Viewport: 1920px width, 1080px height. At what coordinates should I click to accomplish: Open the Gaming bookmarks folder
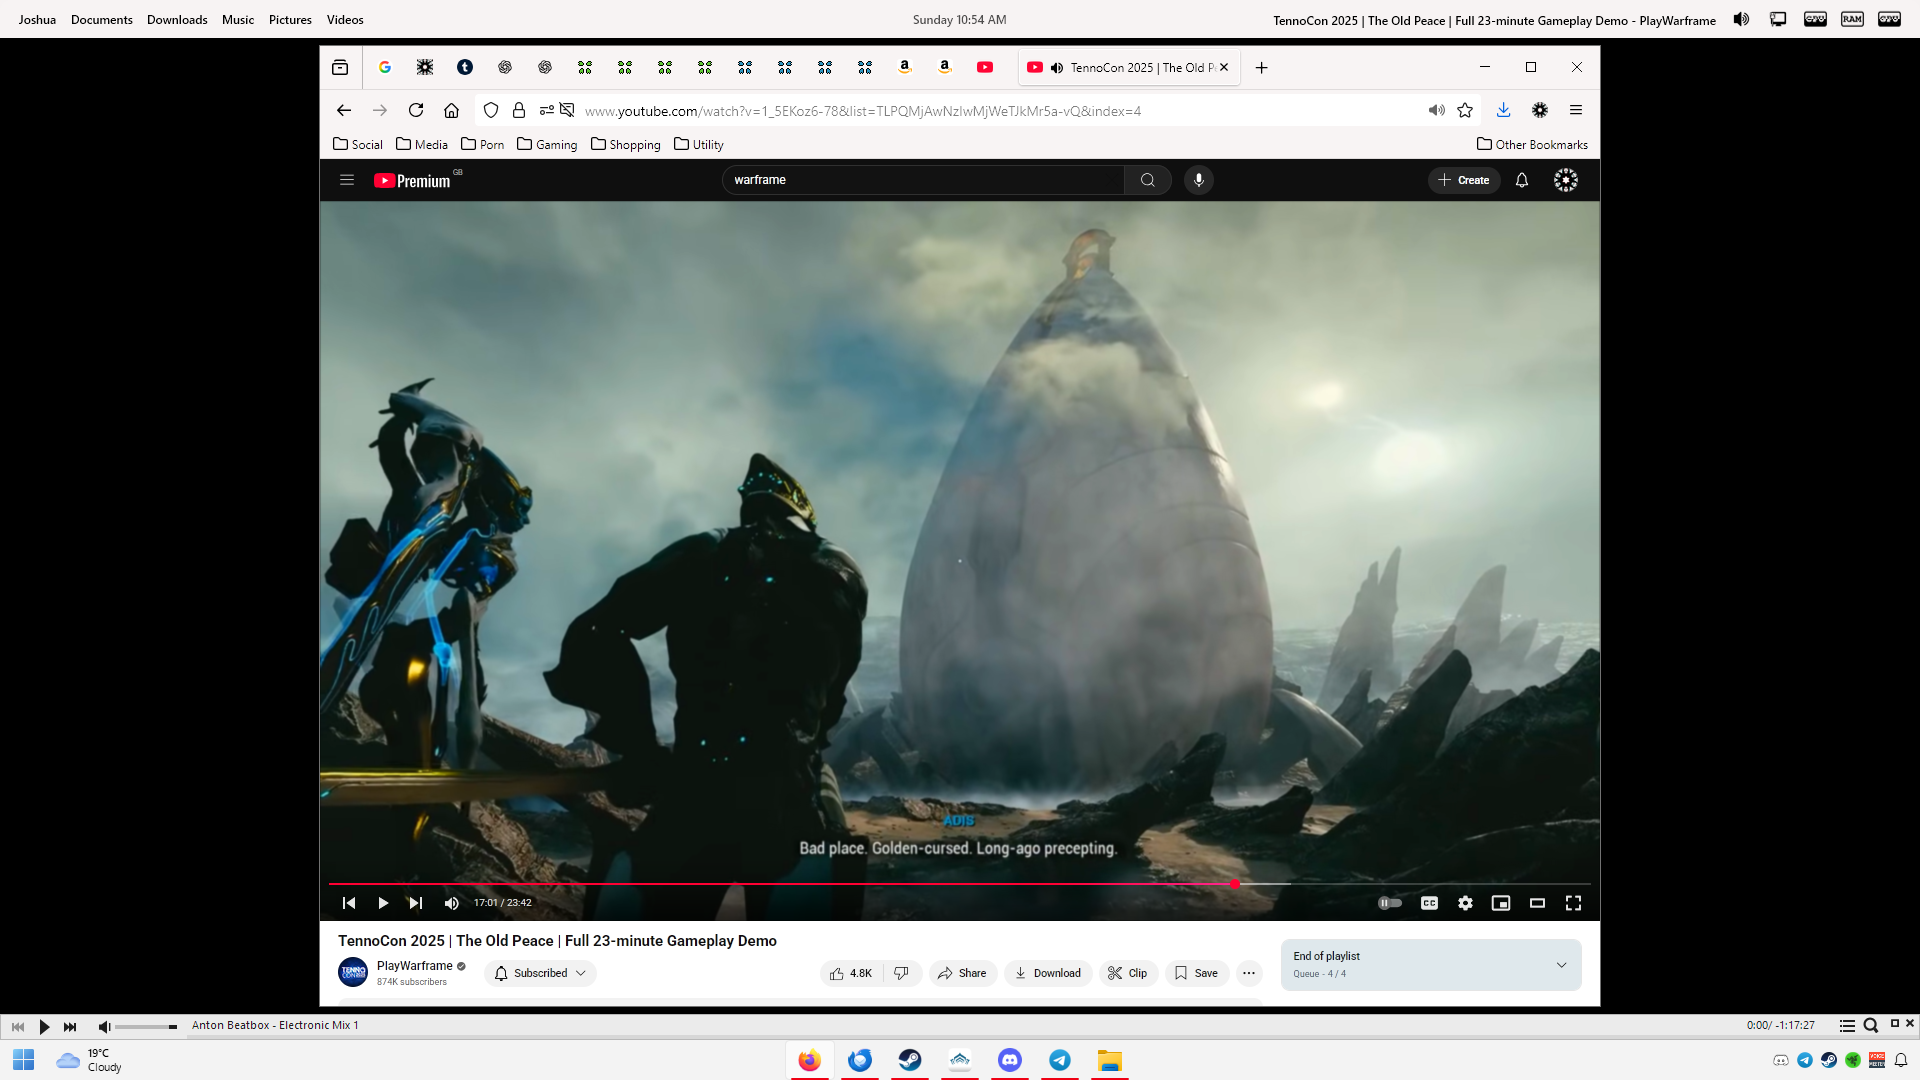(547, 144)
